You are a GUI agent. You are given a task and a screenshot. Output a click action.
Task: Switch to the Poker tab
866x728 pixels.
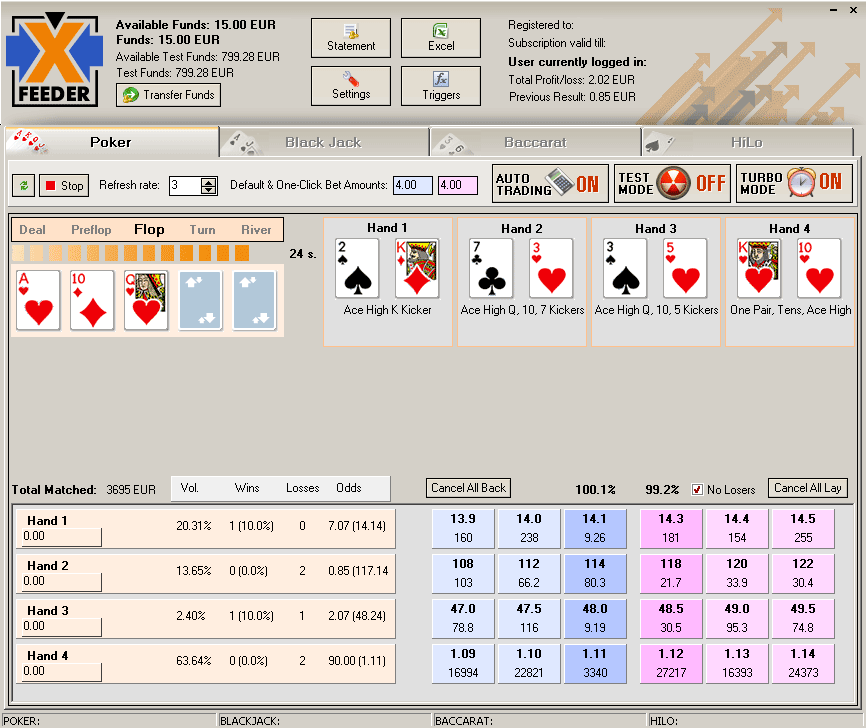[112, 143]
